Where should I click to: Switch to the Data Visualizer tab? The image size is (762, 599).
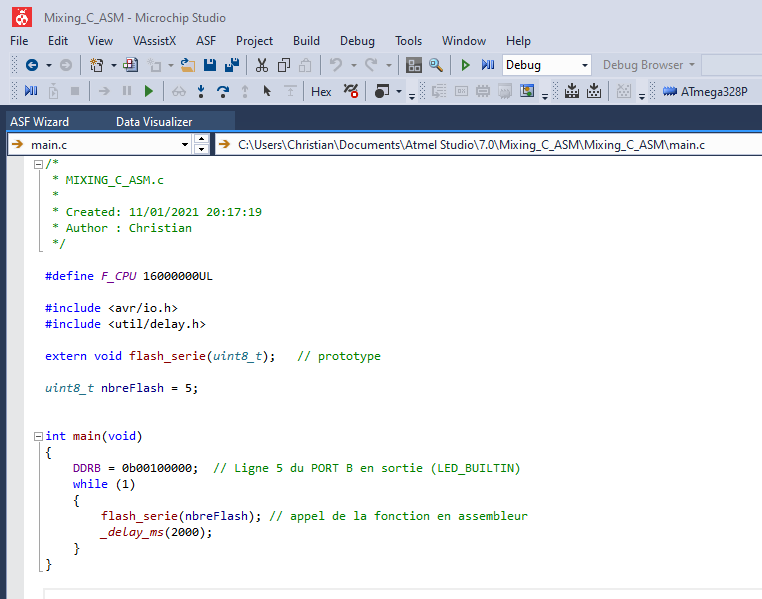coord(154,121)
